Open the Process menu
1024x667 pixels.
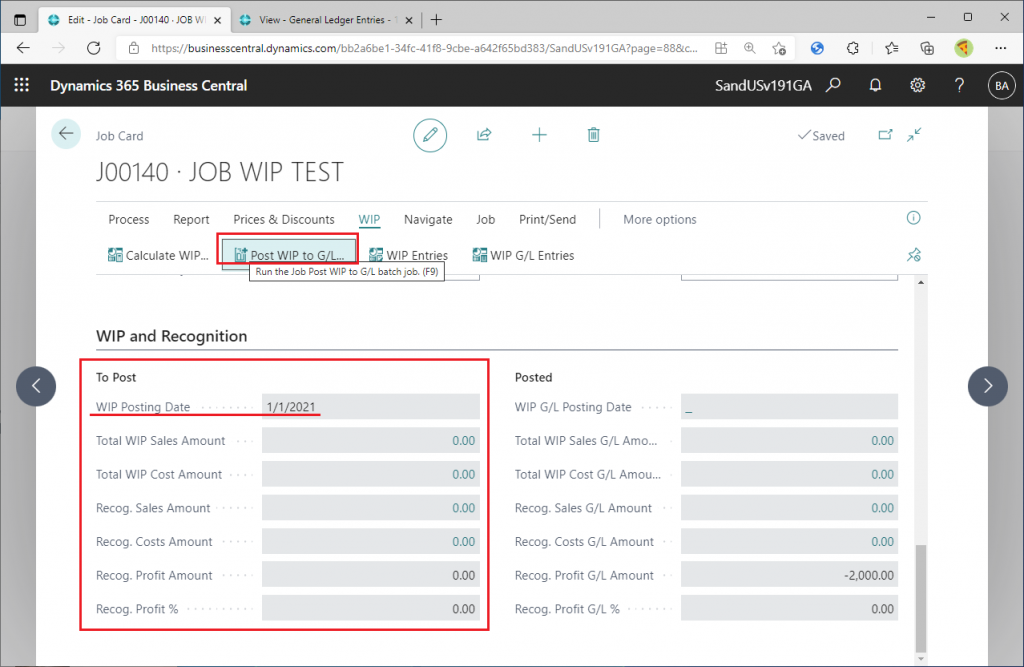[x=129, y=220]
